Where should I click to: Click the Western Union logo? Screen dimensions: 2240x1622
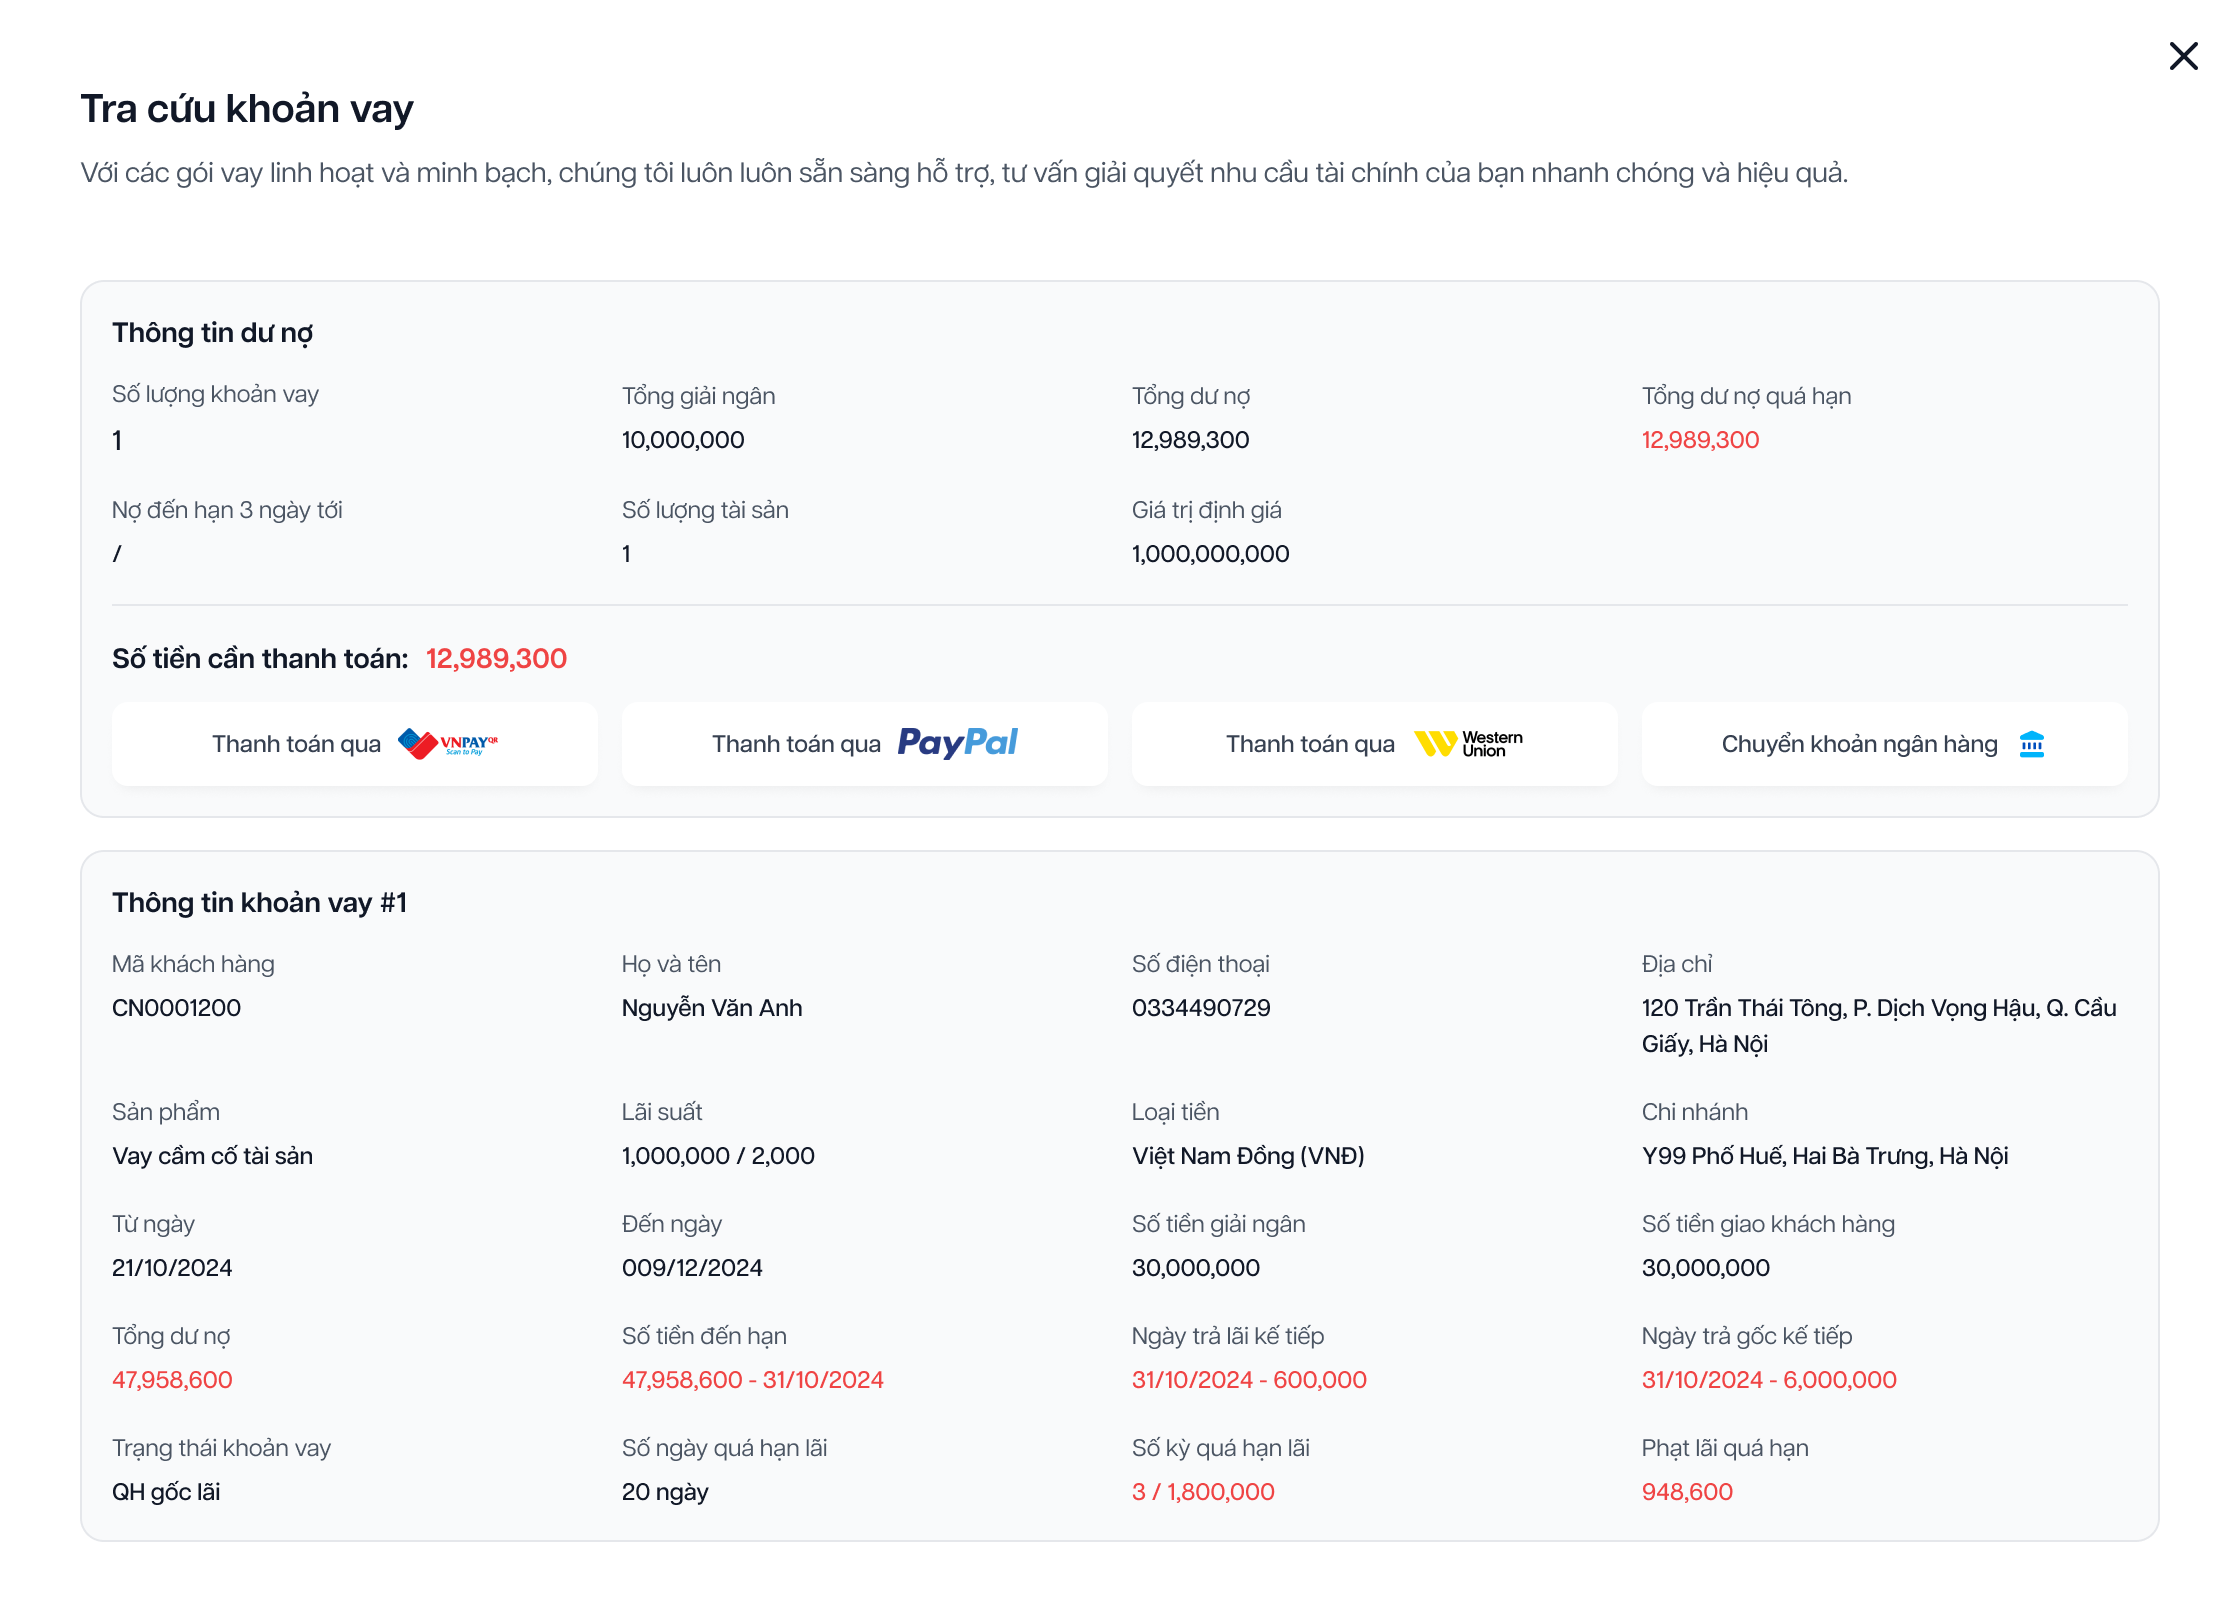(x=1468, y=744)
